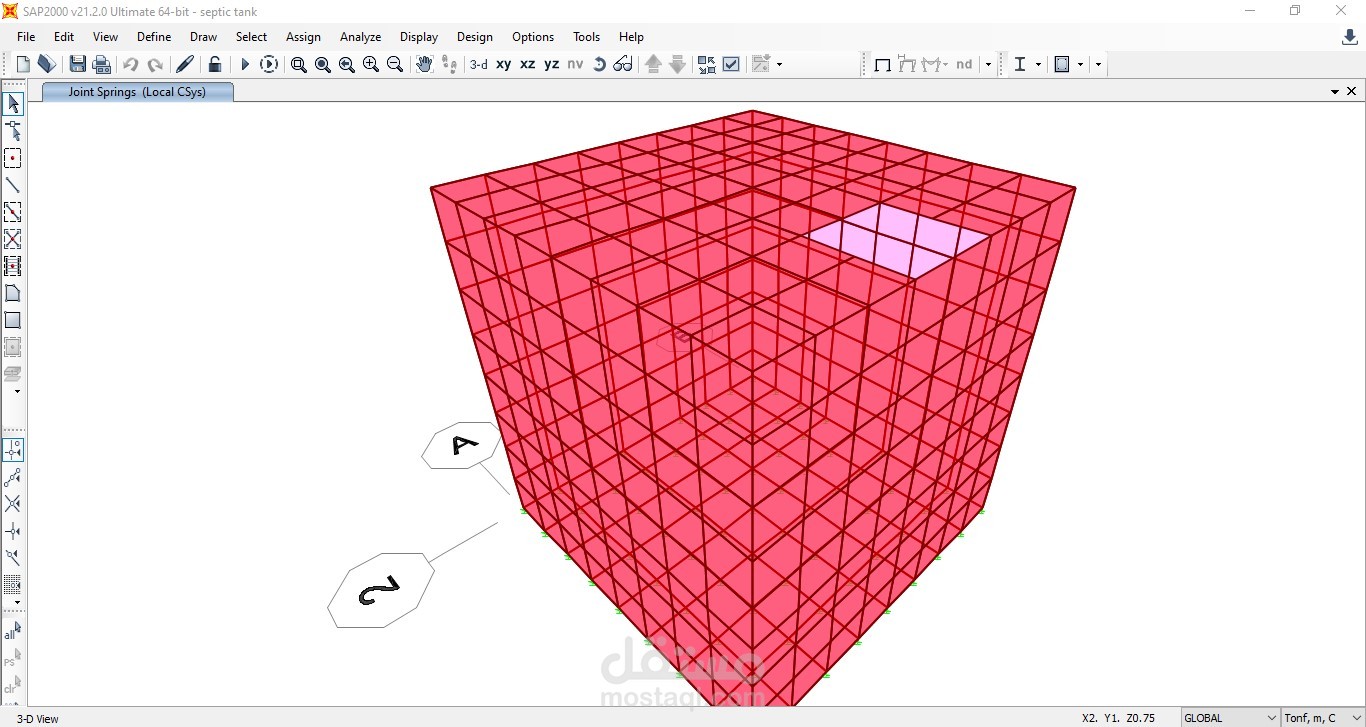Screen dimensions: 1366x727
Task: Open the dropdown arrow after the nd button
Action: [988, 64]
